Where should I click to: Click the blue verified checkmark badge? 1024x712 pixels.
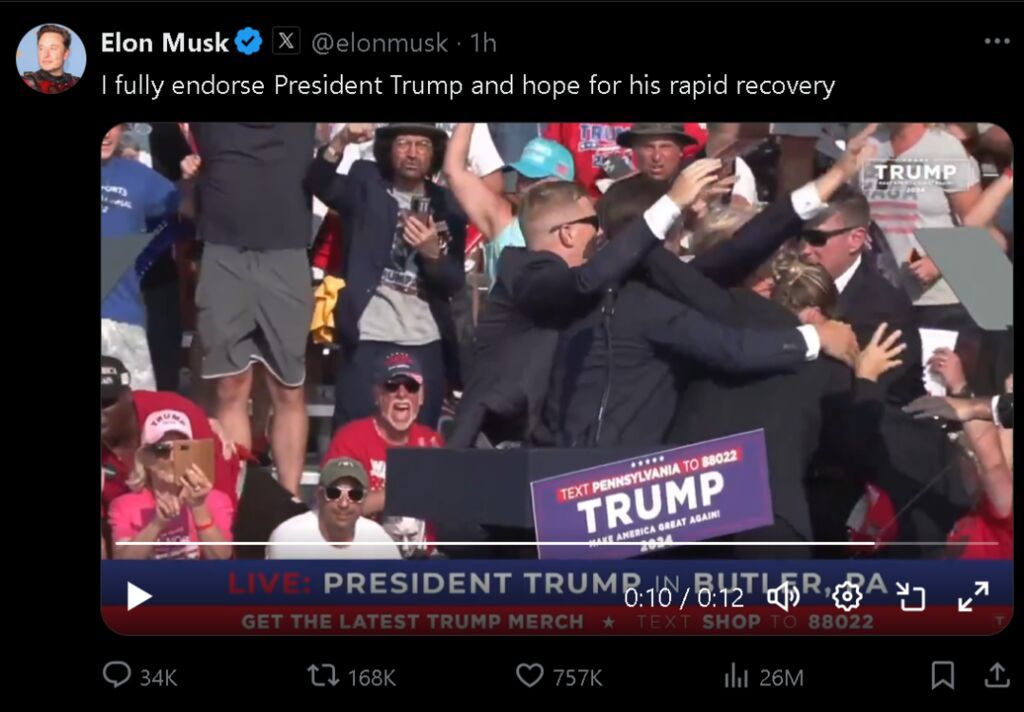coord(248,42)
